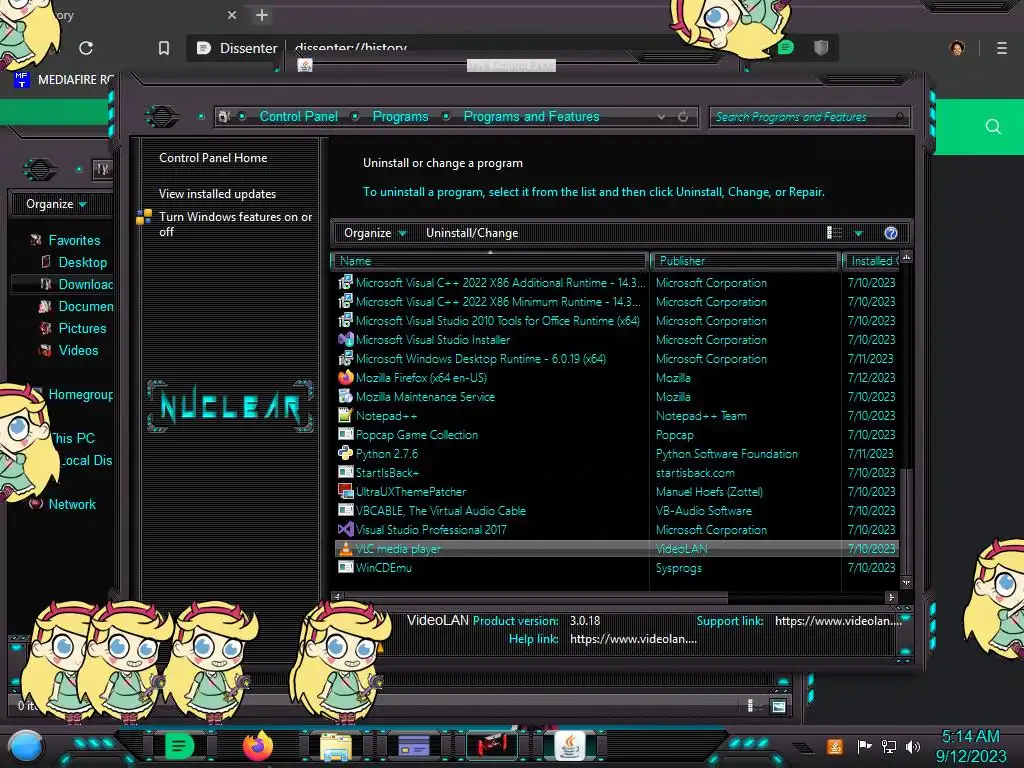Select VBCABLE, The Virtual Audio Cable row
The height and width of the screenshot is (768, 1024).
pos(616,511)
